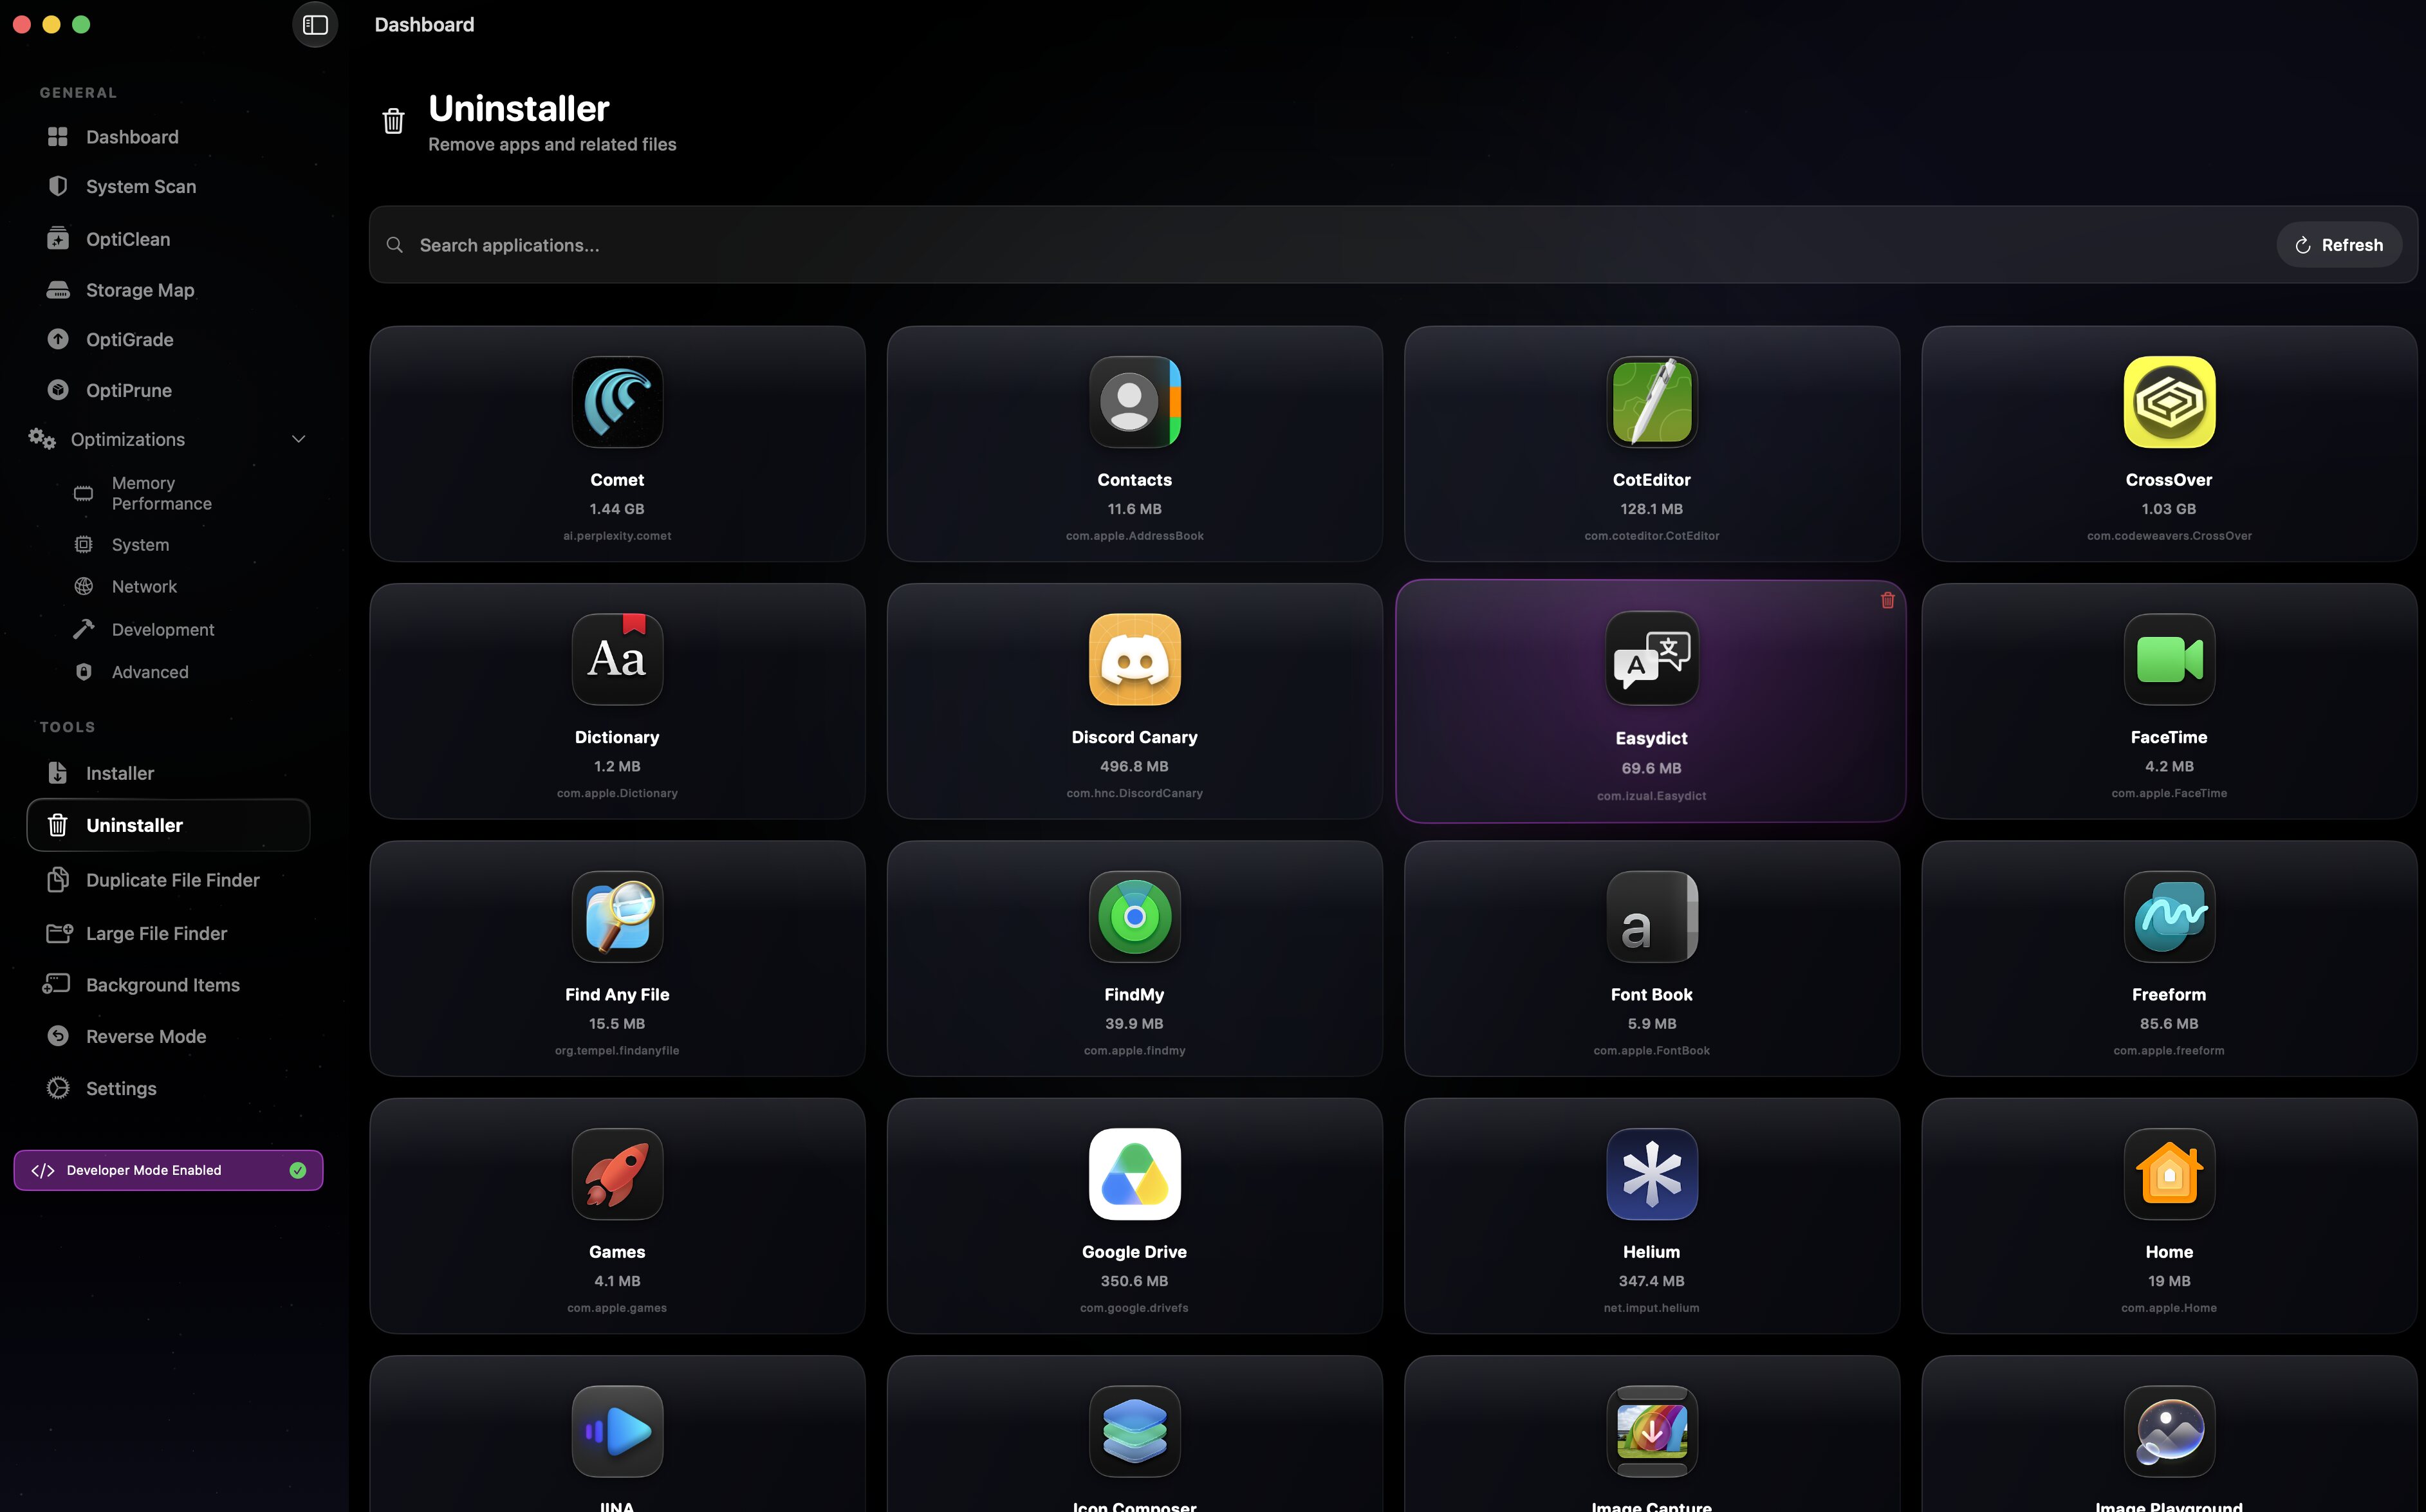Click the Uninstaller header trash icon
This screenshot has width=2426, height=1512.
coord(393,121)
